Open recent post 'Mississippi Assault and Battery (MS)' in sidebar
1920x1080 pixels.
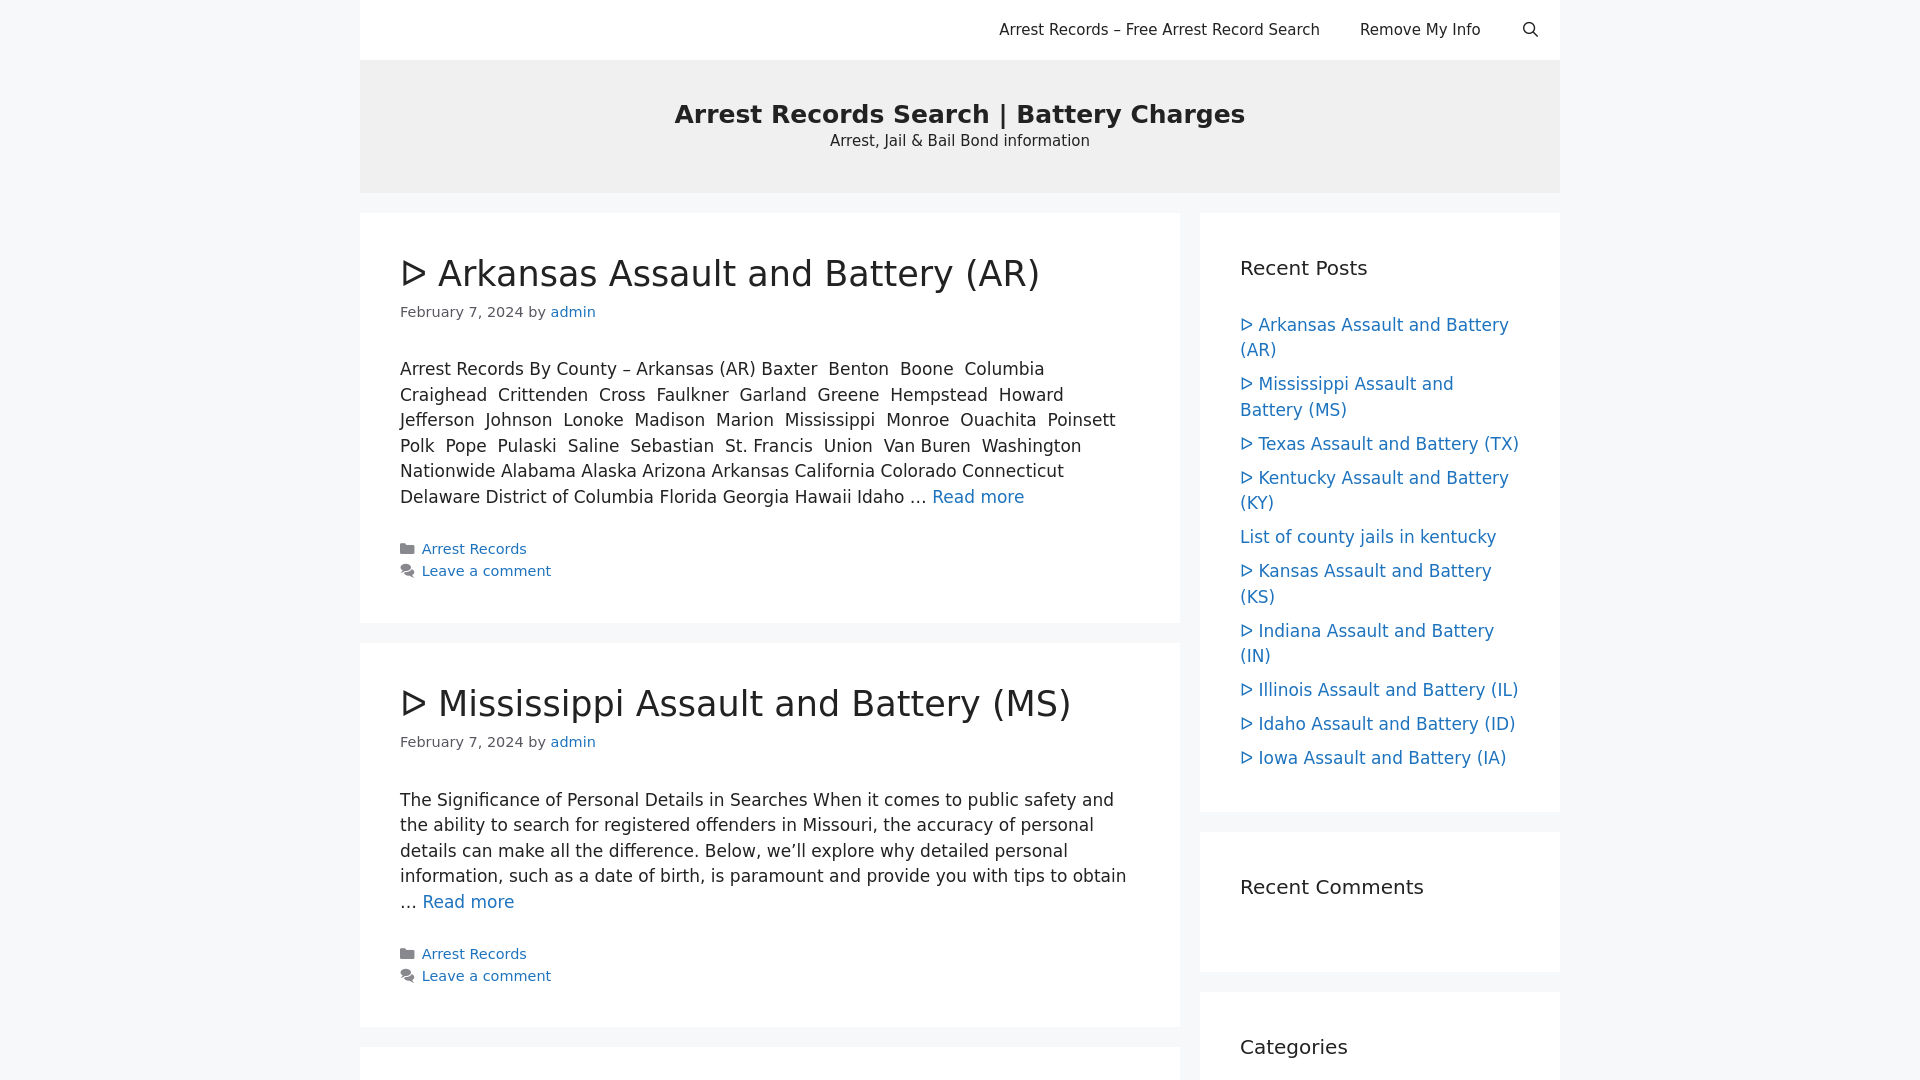pyautogui.click(x=1347, y=397)
